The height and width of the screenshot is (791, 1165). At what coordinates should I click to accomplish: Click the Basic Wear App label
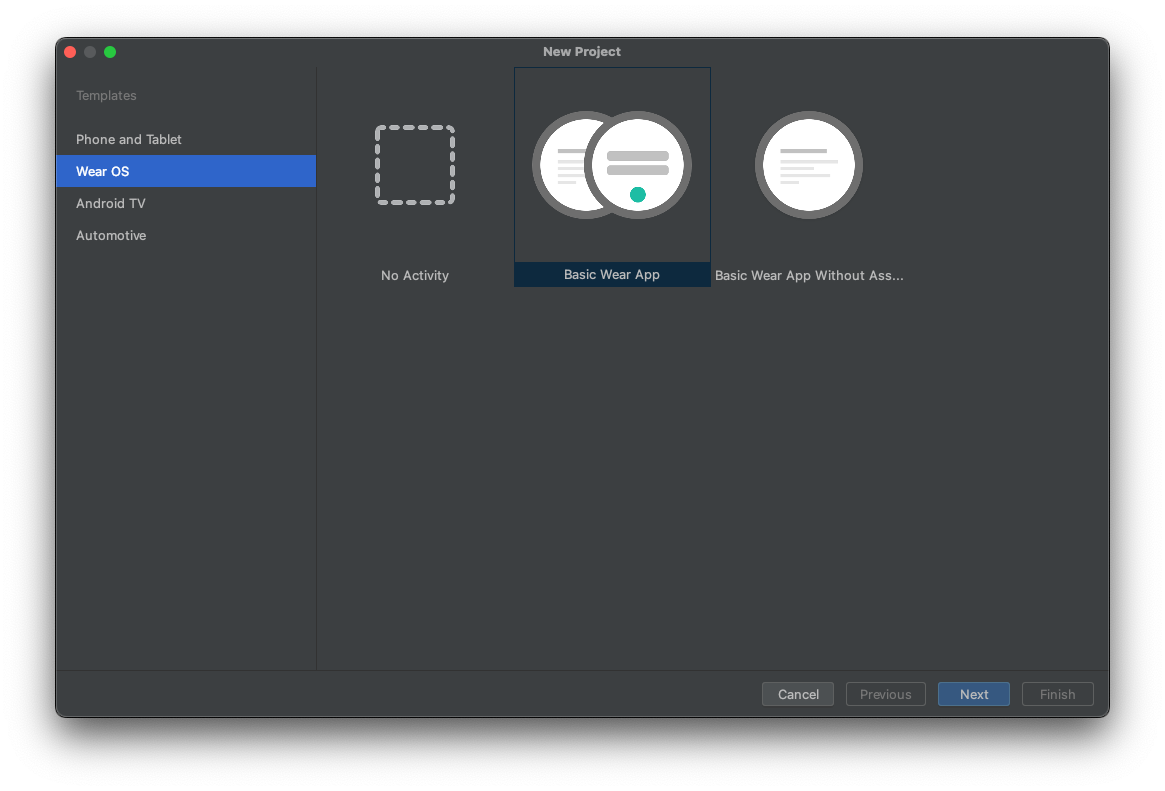tap(612, 275)
